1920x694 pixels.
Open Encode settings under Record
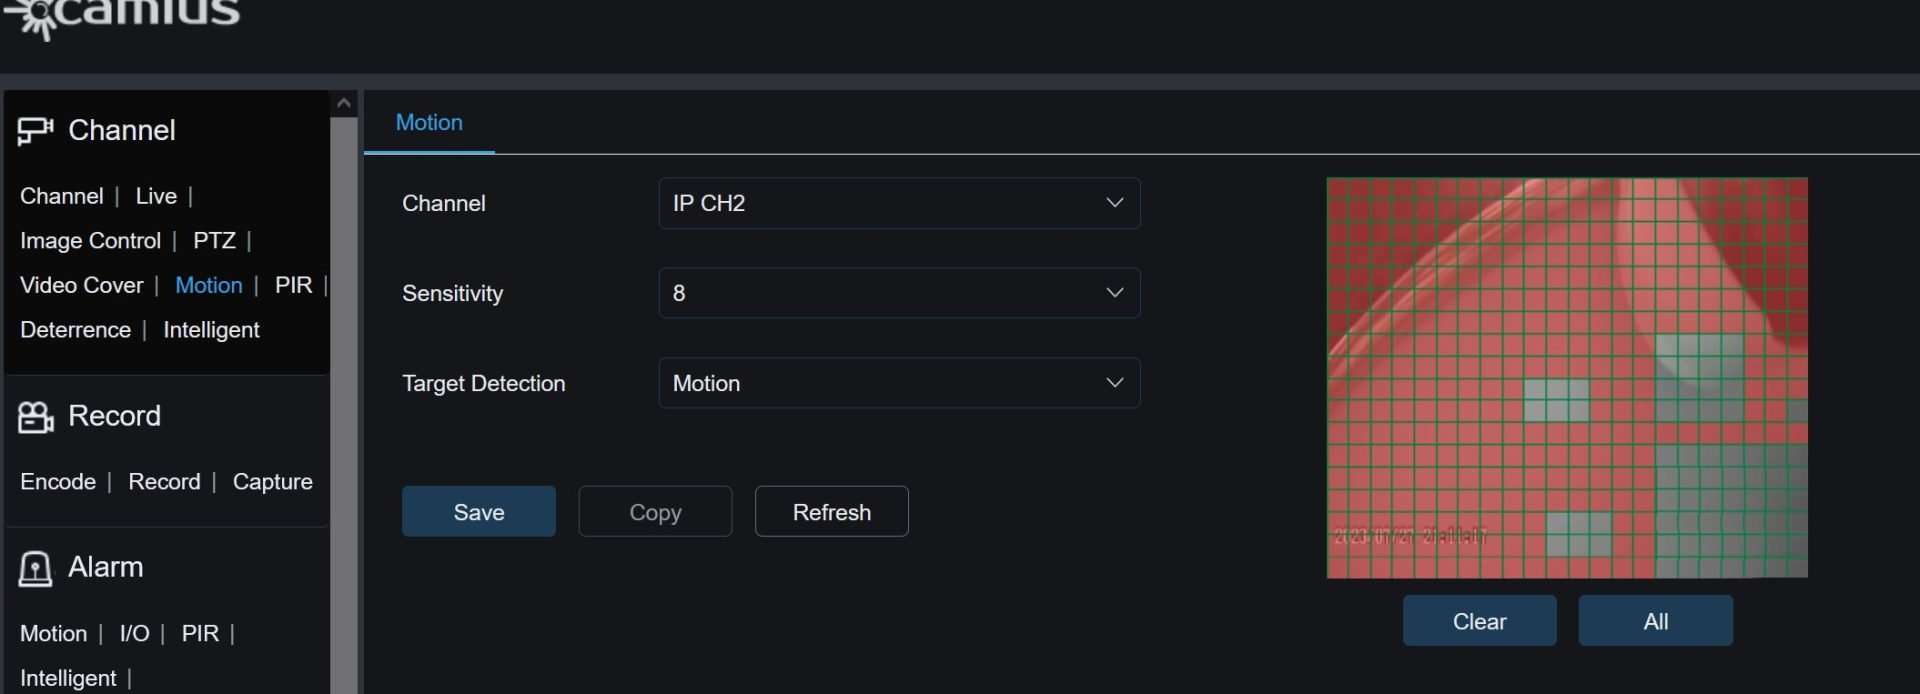click(57, 481)
